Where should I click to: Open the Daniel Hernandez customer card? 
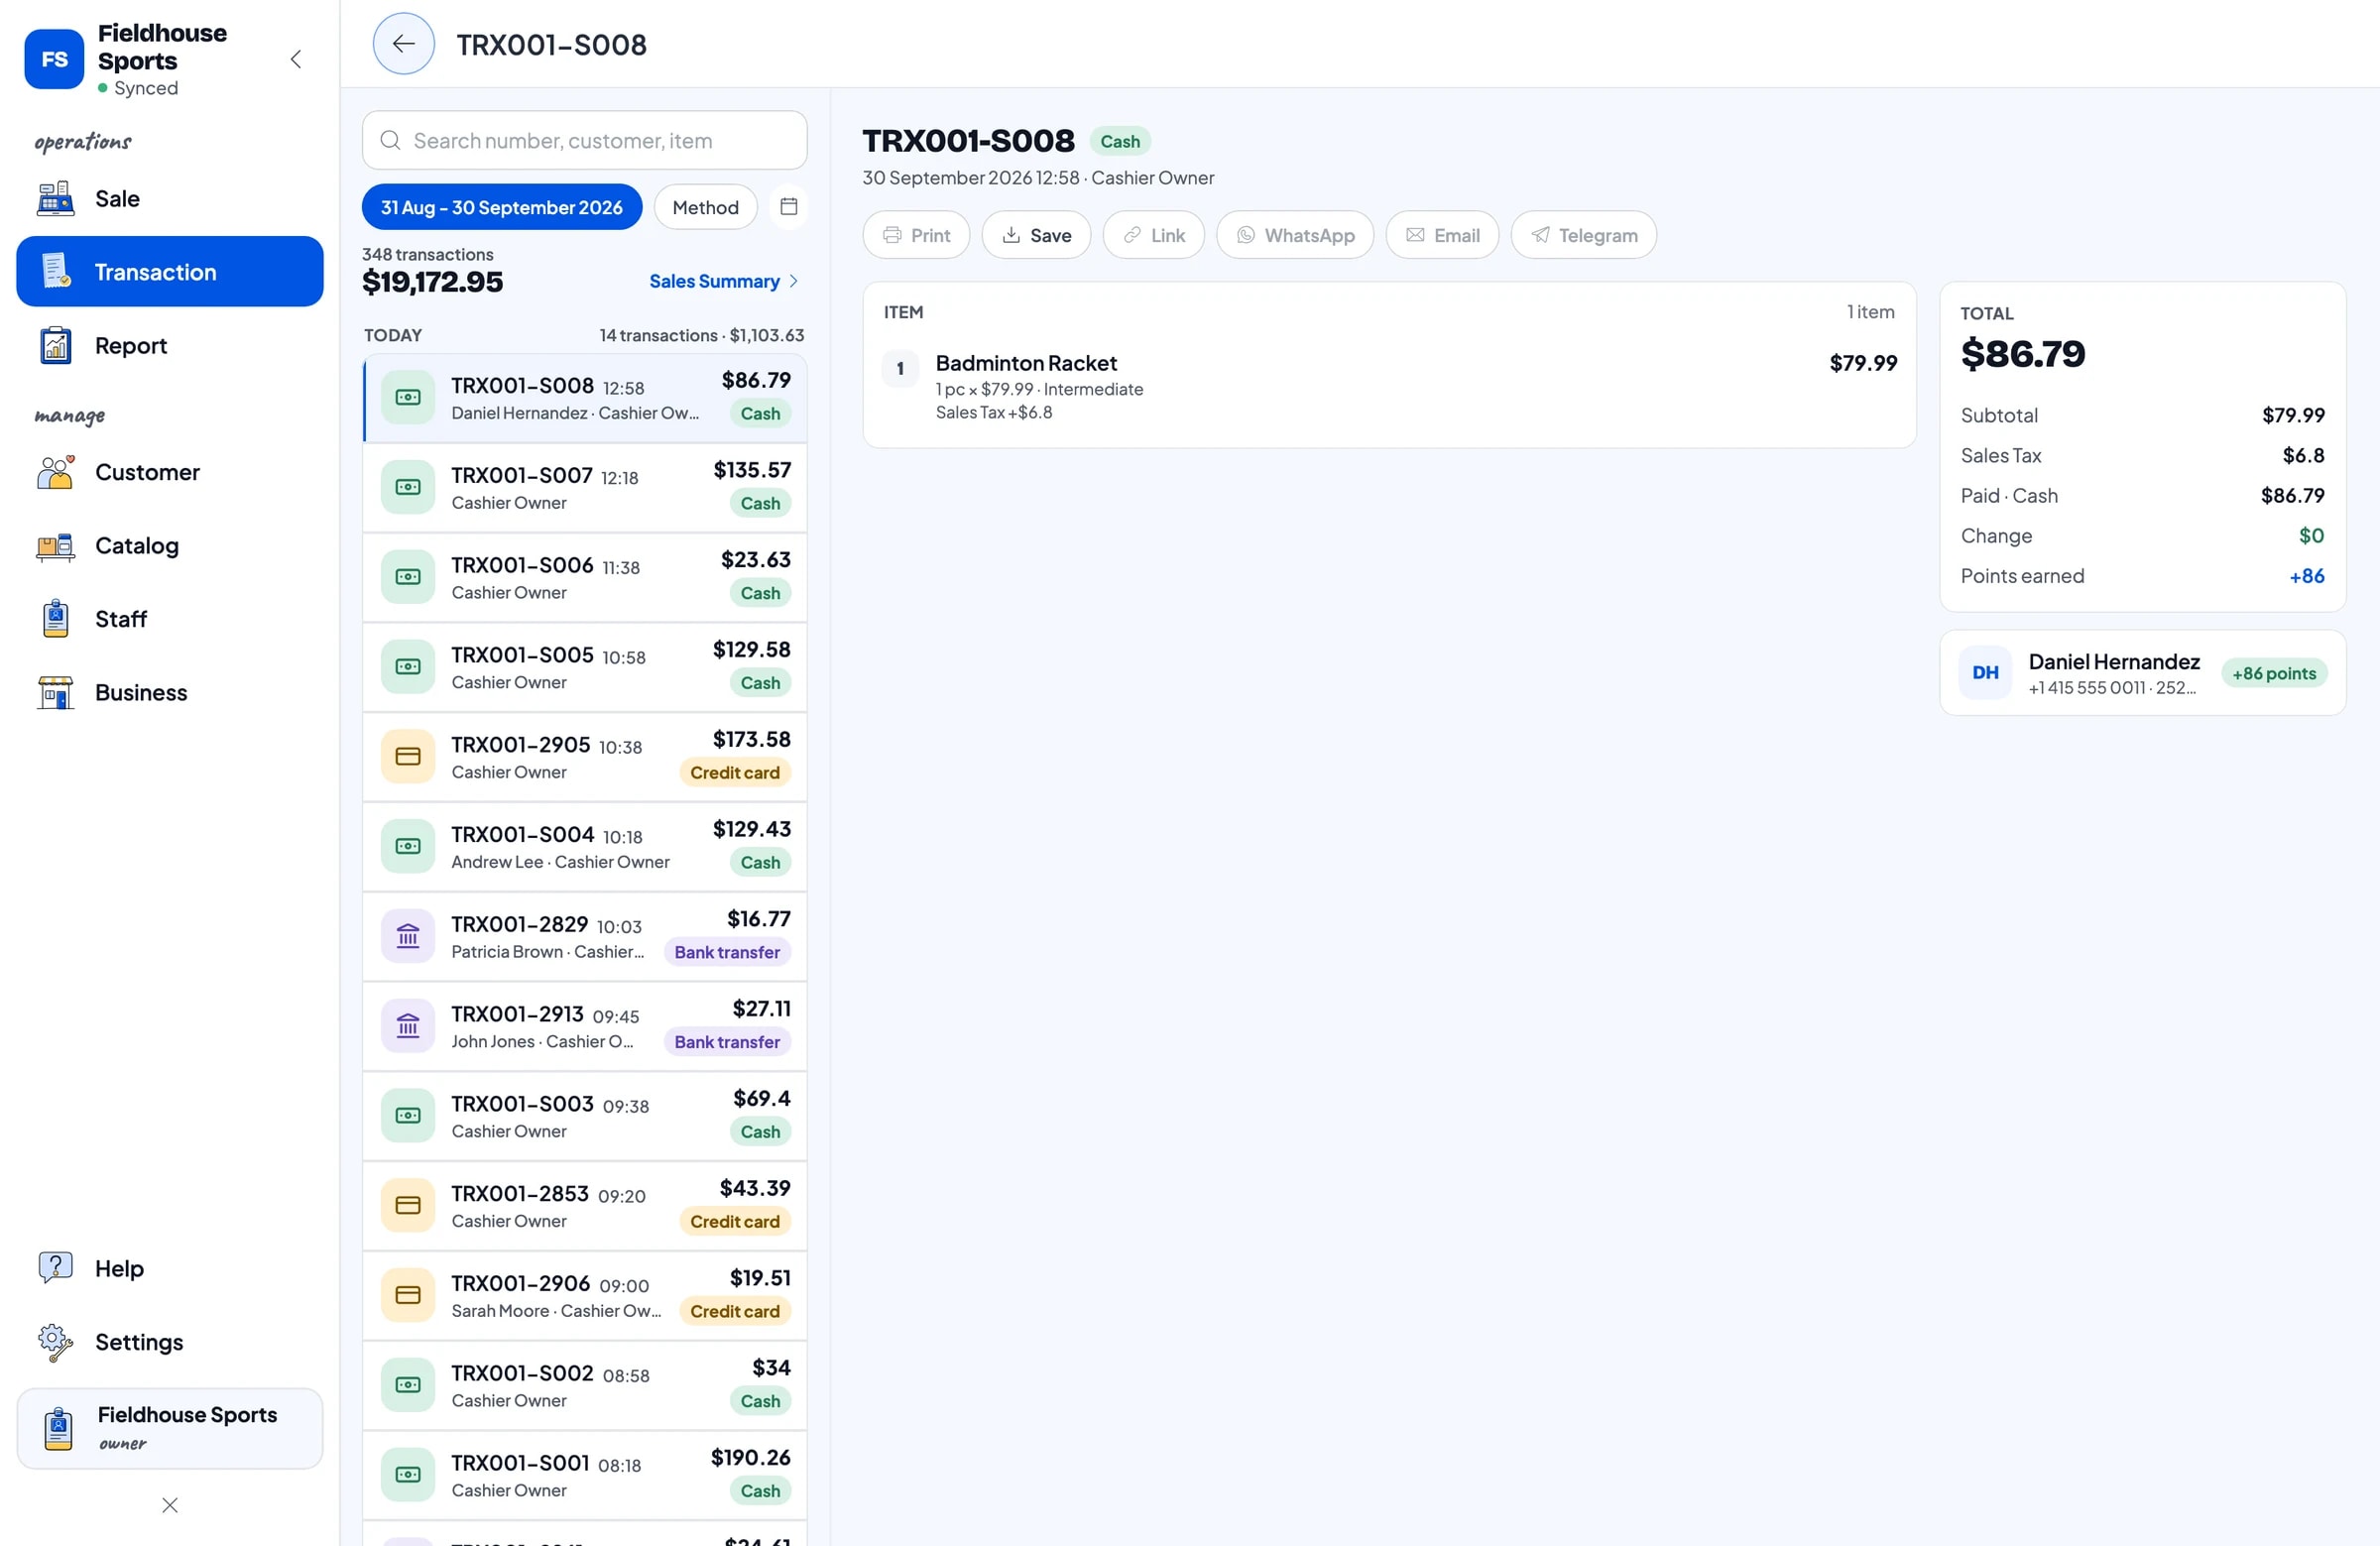(x=2142, y=673)
